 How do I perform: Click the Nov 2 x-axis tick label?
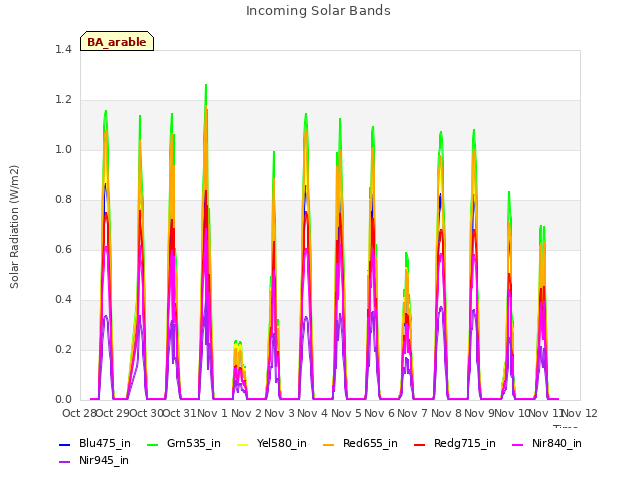pyautogui.click(x=246, y=413)
